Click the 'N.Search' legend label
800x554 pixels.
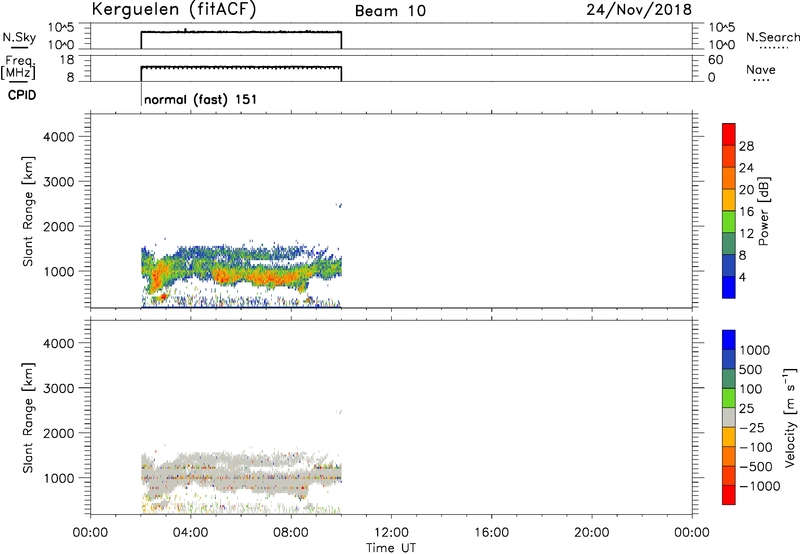click(x=772, y=37)
